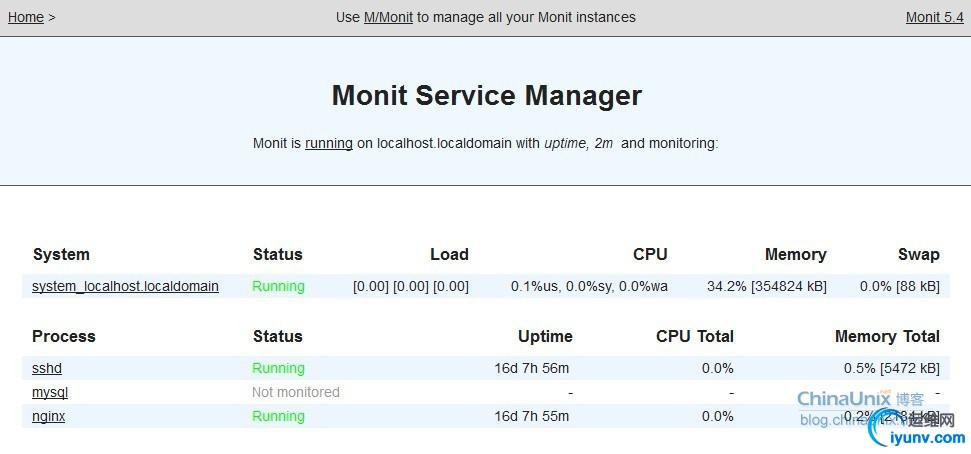Click the system Running status text
Screen dimensions: 971x454
(278, 286)
